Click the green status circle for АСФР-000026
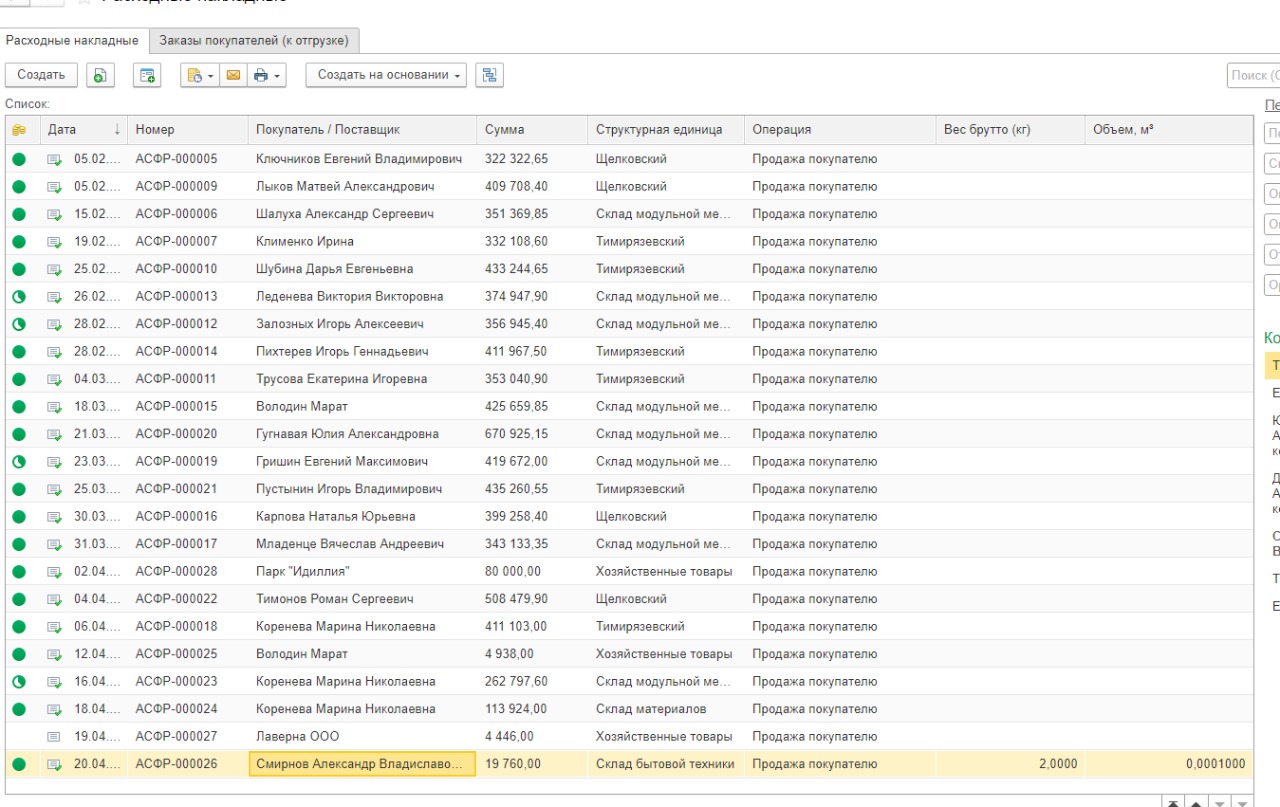 (x=19, y=764)
